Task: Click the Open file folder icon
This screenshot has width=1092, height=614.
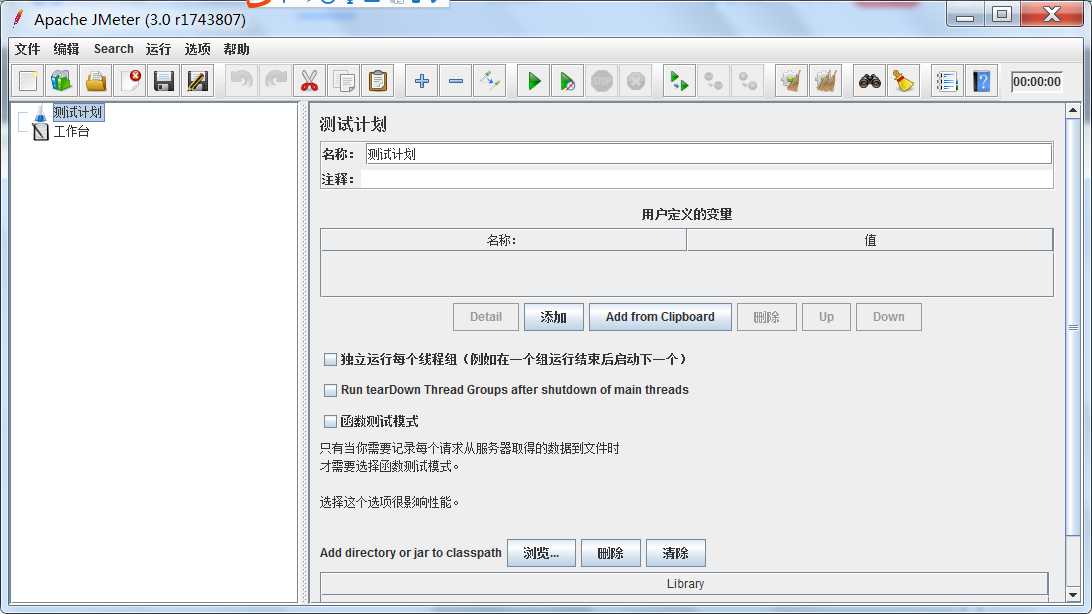Action: tap(95, 81)
